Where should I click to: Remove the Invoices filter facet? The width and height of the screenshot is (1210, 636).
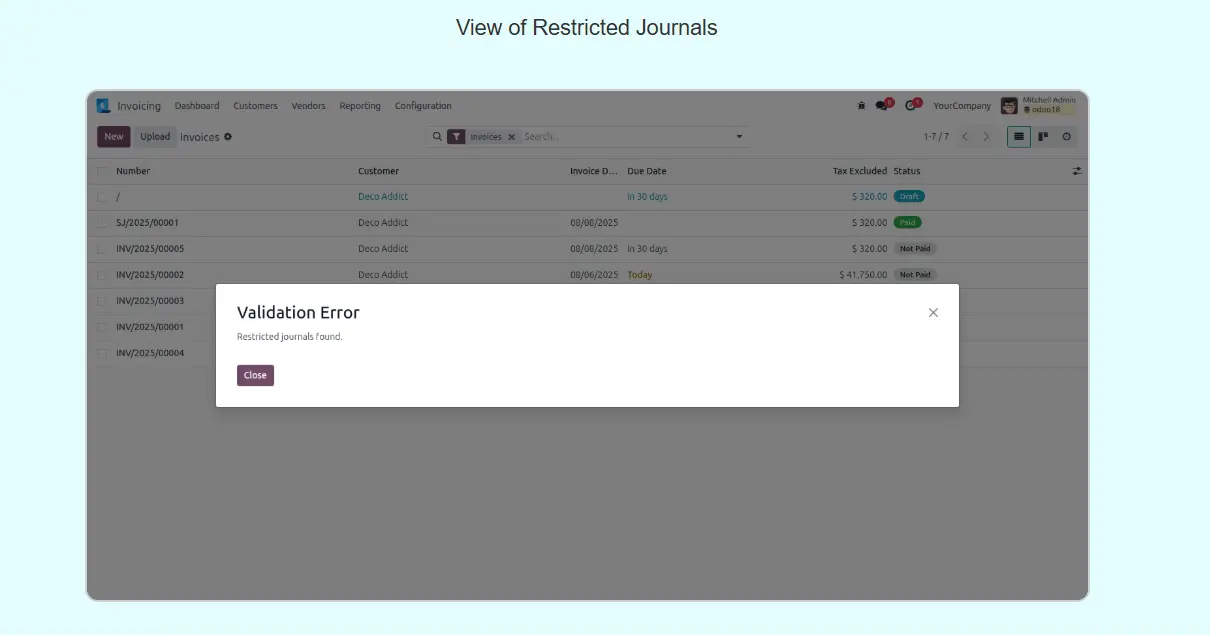tap(511, 137)
